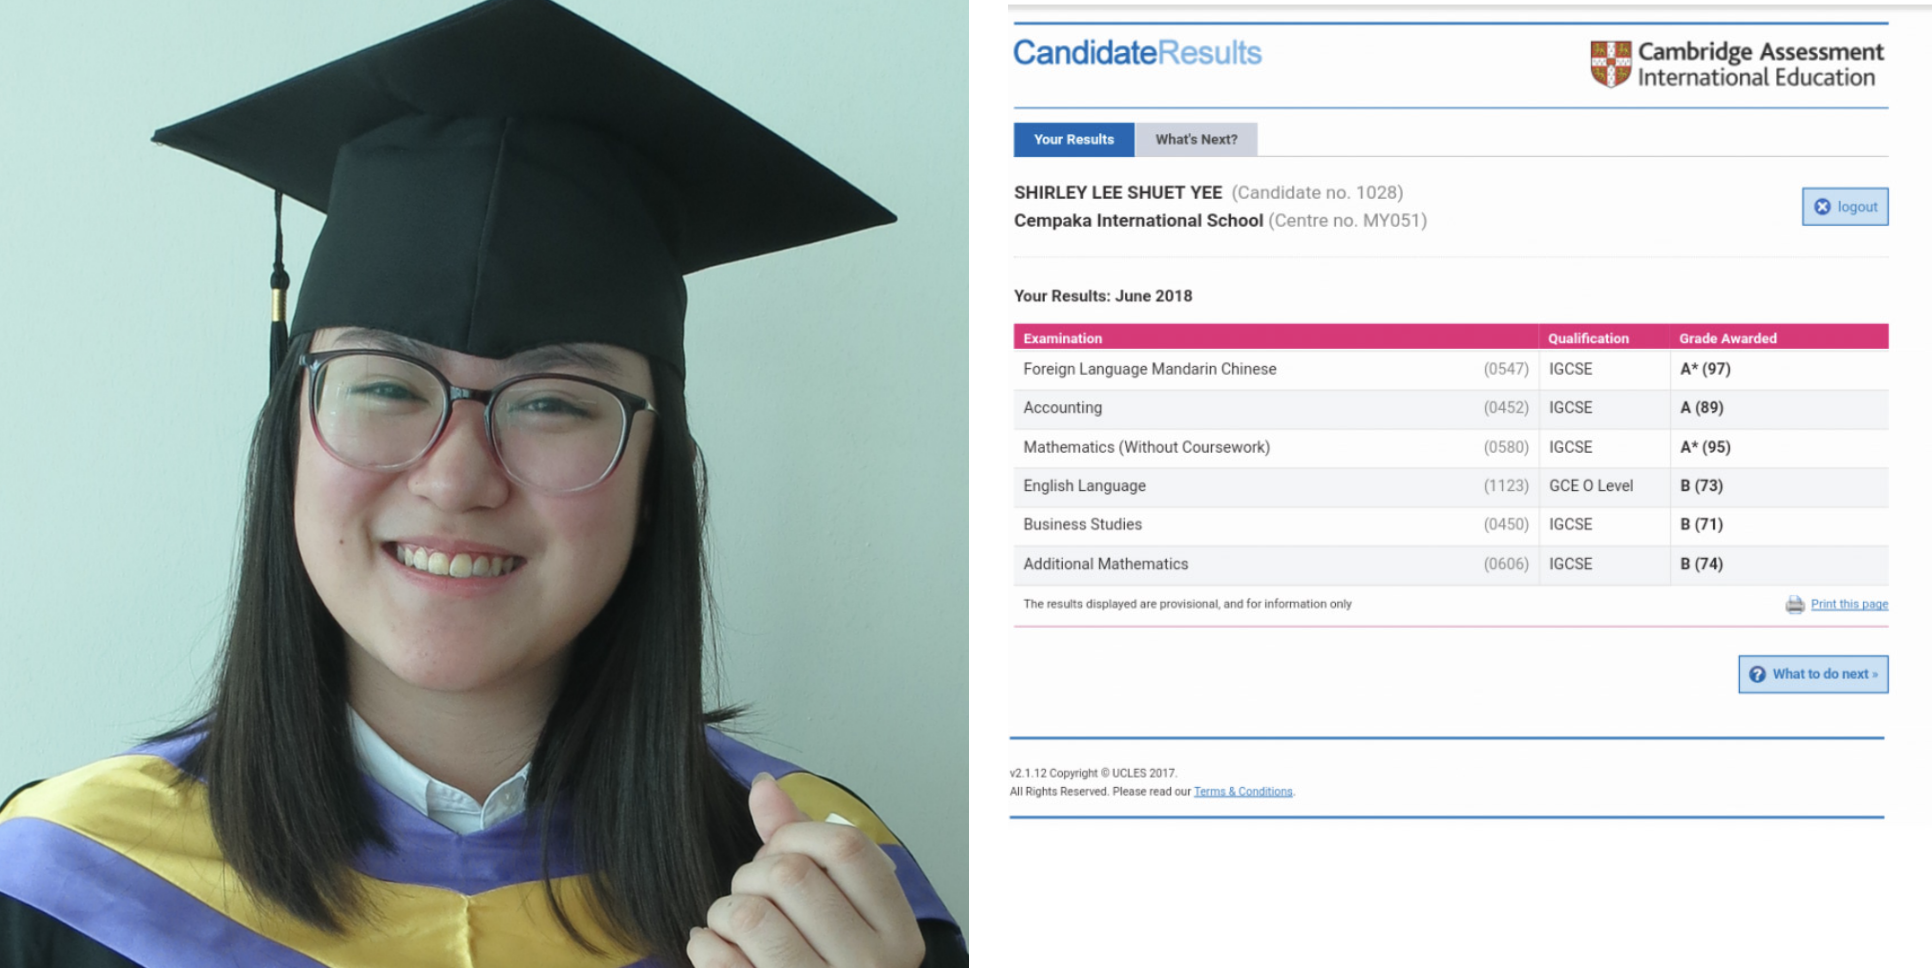Screen dimensions: 1932x968
Task: Click the printer icon beside Print this page
Action: (x=1795, y=605)
